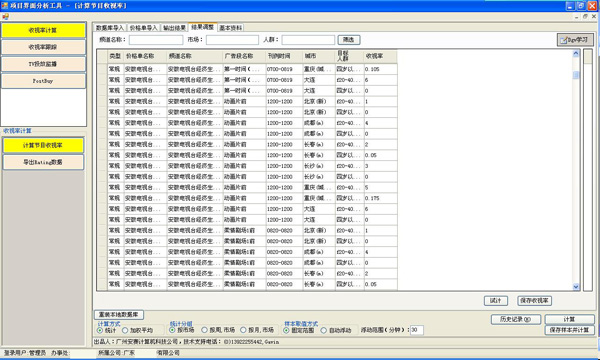The width and height of the screenshot is (600, 360).
Task: Open the child window icon menu below the title bar
Action: coord(5,16)
